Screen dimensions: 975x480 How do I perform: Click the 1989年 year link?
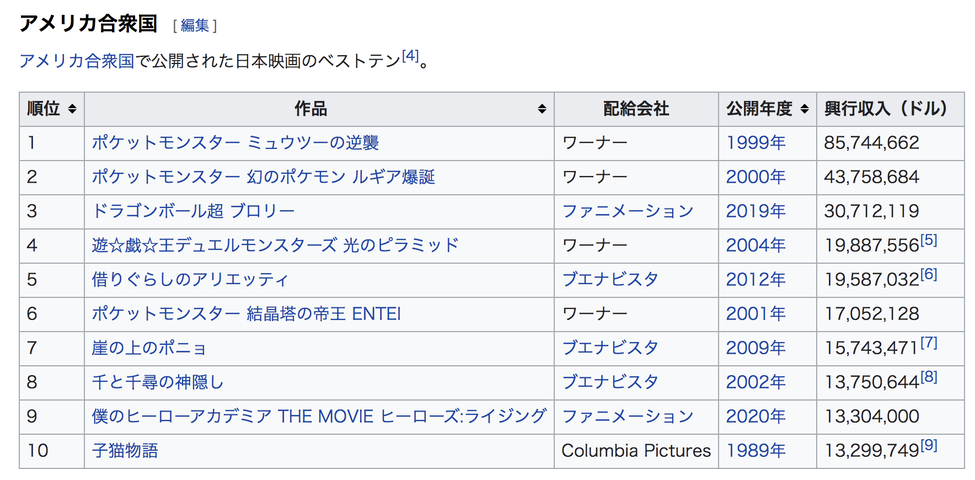pyautogui.click(x=755, y=450)
